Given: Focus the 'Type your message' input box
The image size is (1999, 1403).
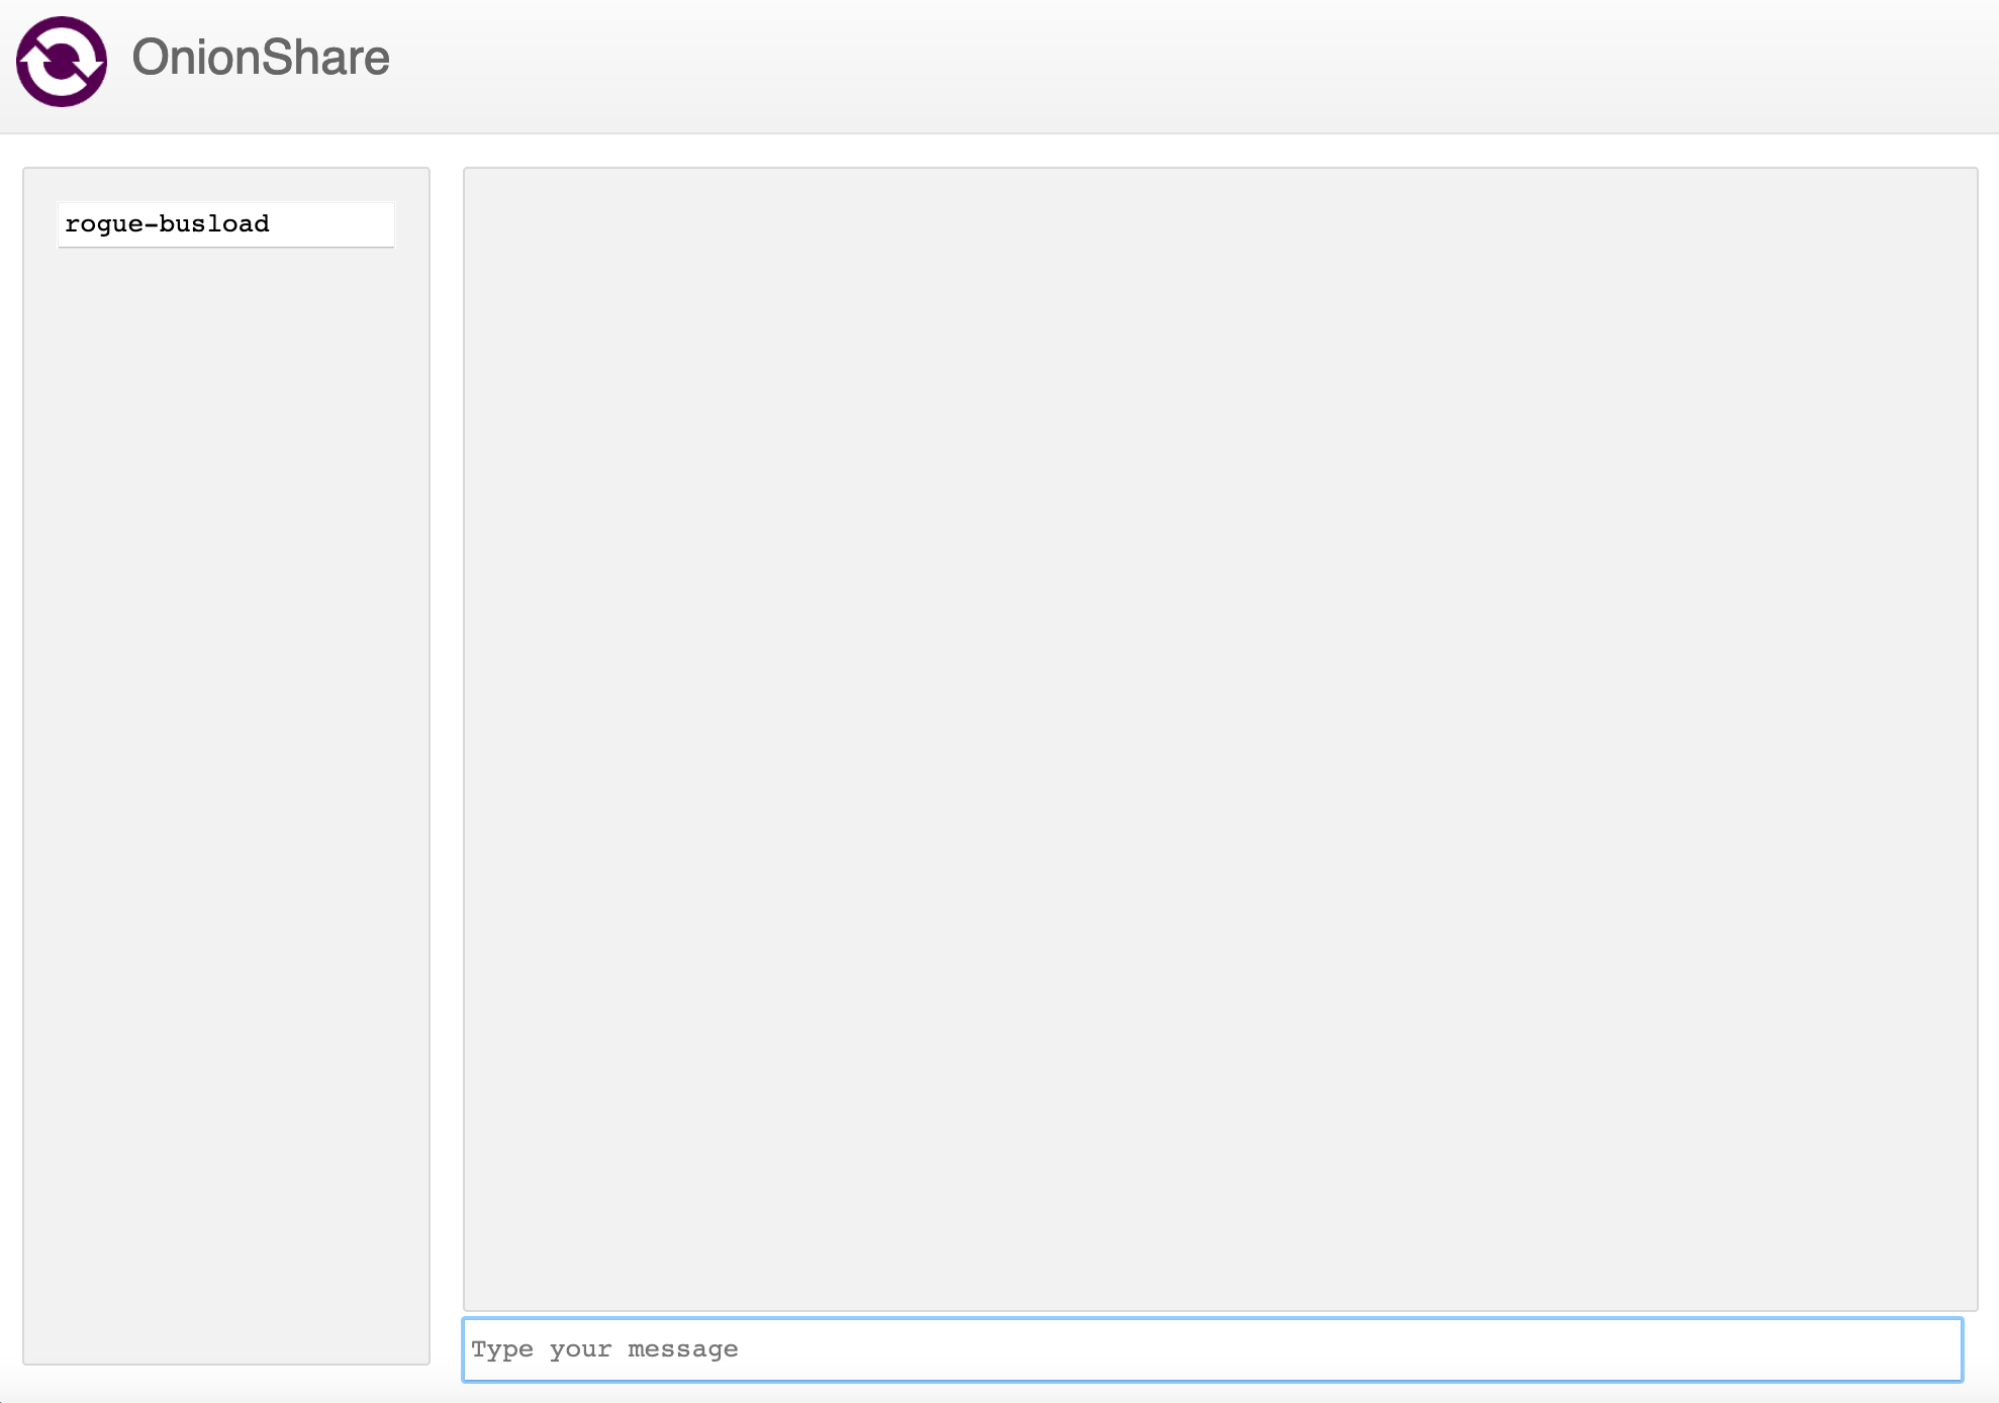Looking at the screenshot, I should coord(1212,1349).
